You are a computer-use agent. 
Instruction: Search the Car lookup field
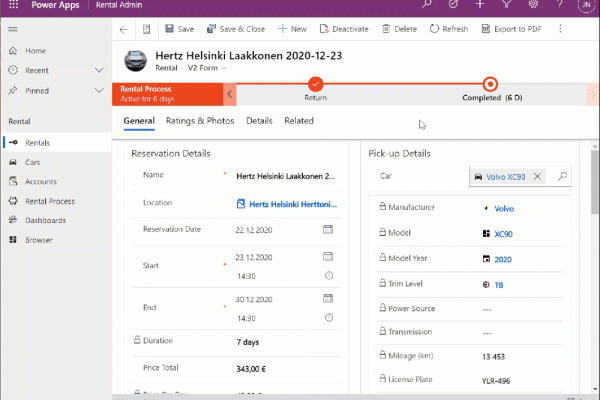pyautogui.click(x=562, y=176)
